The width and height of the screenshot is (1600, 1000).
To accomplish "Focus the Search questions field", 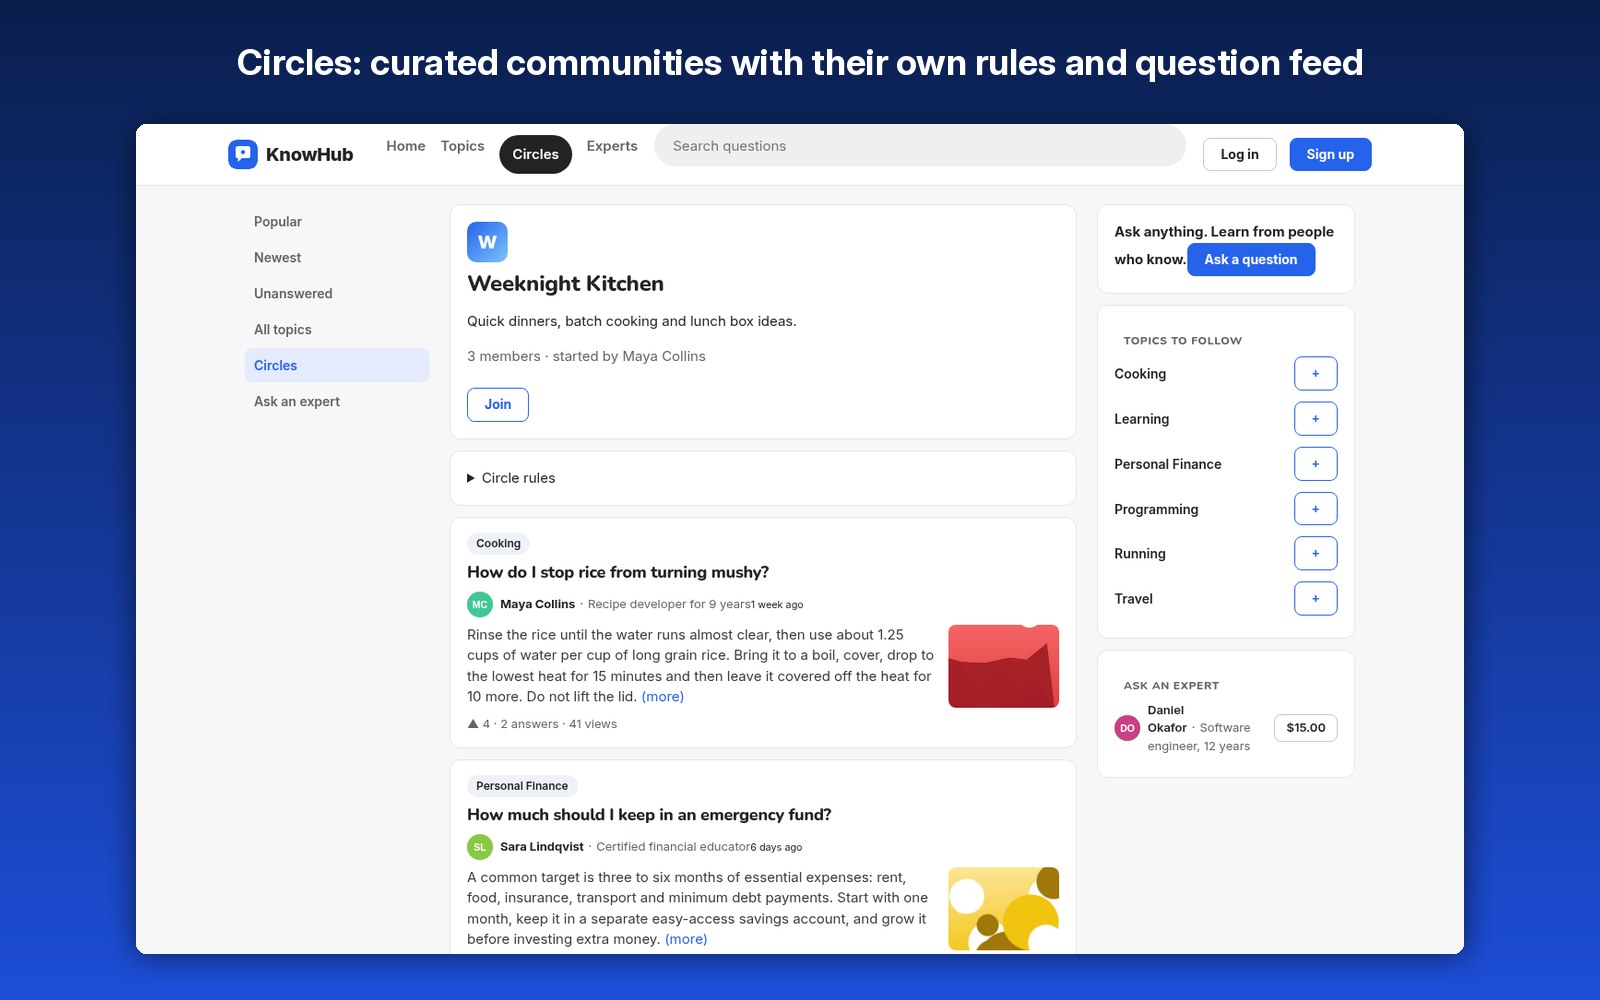I will coord(920,146).
